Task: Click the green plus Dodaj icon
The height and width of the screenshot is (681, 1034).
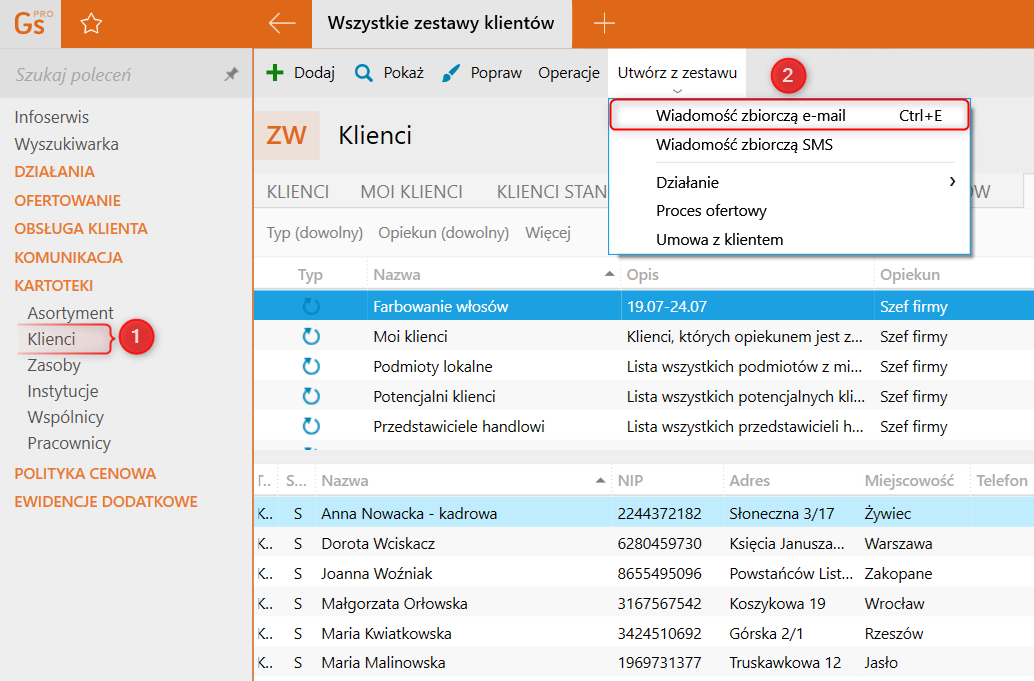Action: coord(275,73)
